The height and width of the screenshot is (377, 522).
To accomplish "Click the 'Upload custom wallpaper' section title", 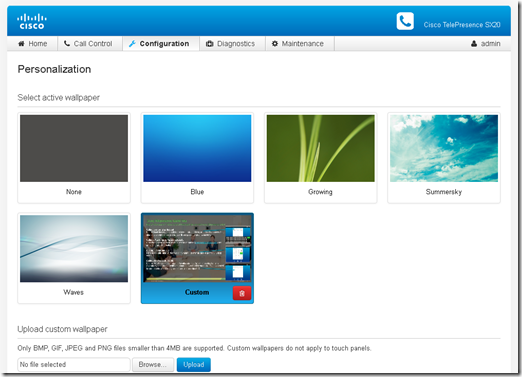I will (x=62, y=329).
